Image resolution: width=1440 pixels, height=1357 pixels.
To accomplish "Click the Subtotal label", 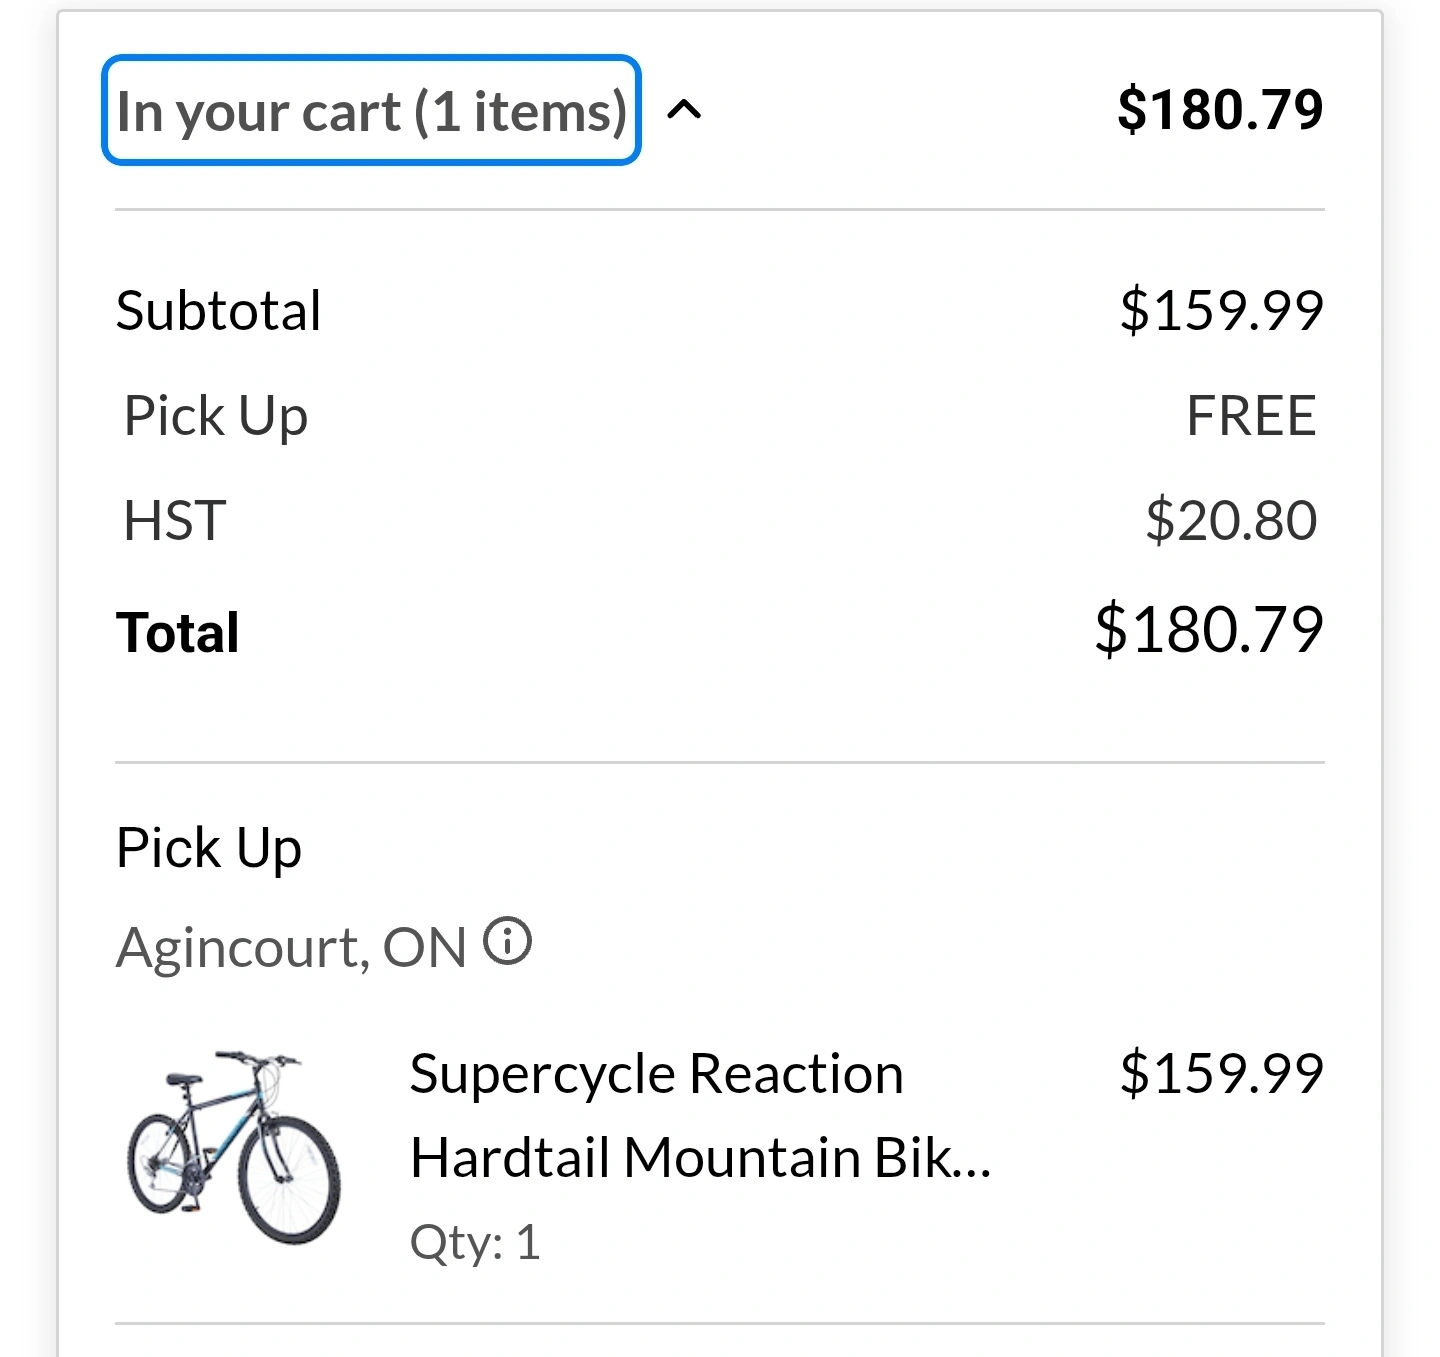I will coord(219,310).
